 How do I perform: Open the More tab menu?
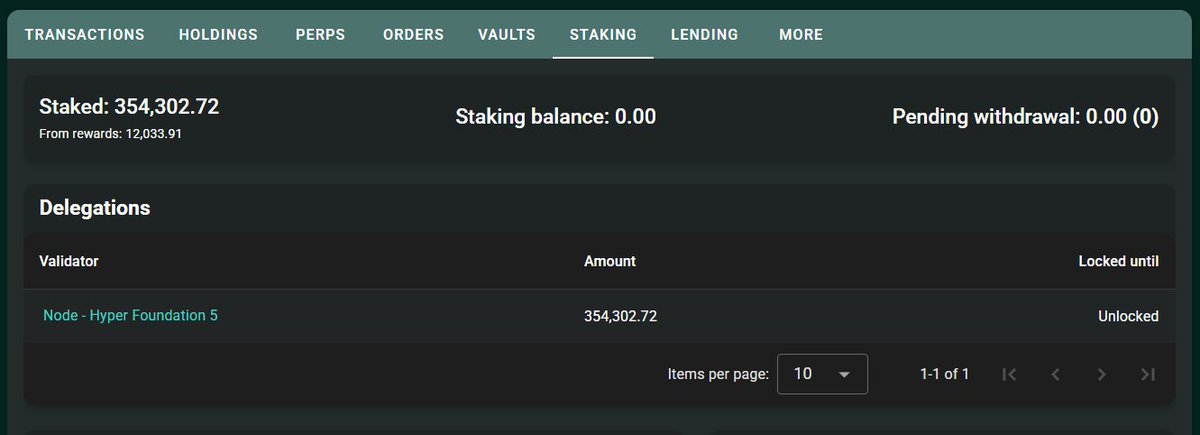(x=801, y=34)
